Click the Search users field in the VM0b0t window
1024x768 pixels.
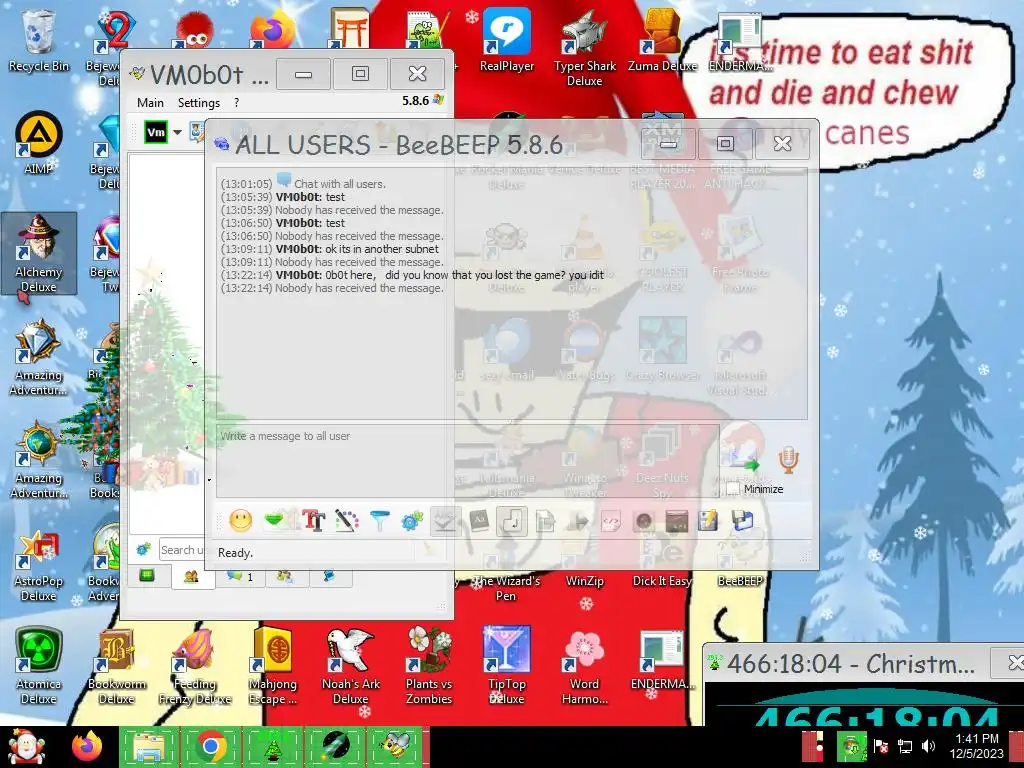pyautogui.click(x=182, y=550)
